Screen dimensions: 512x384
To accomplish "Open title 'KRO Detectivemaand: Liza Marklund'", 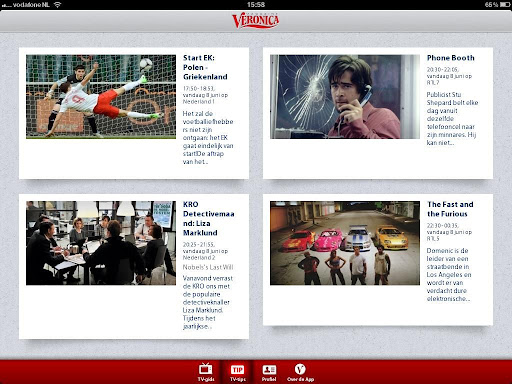I will 209,219.
